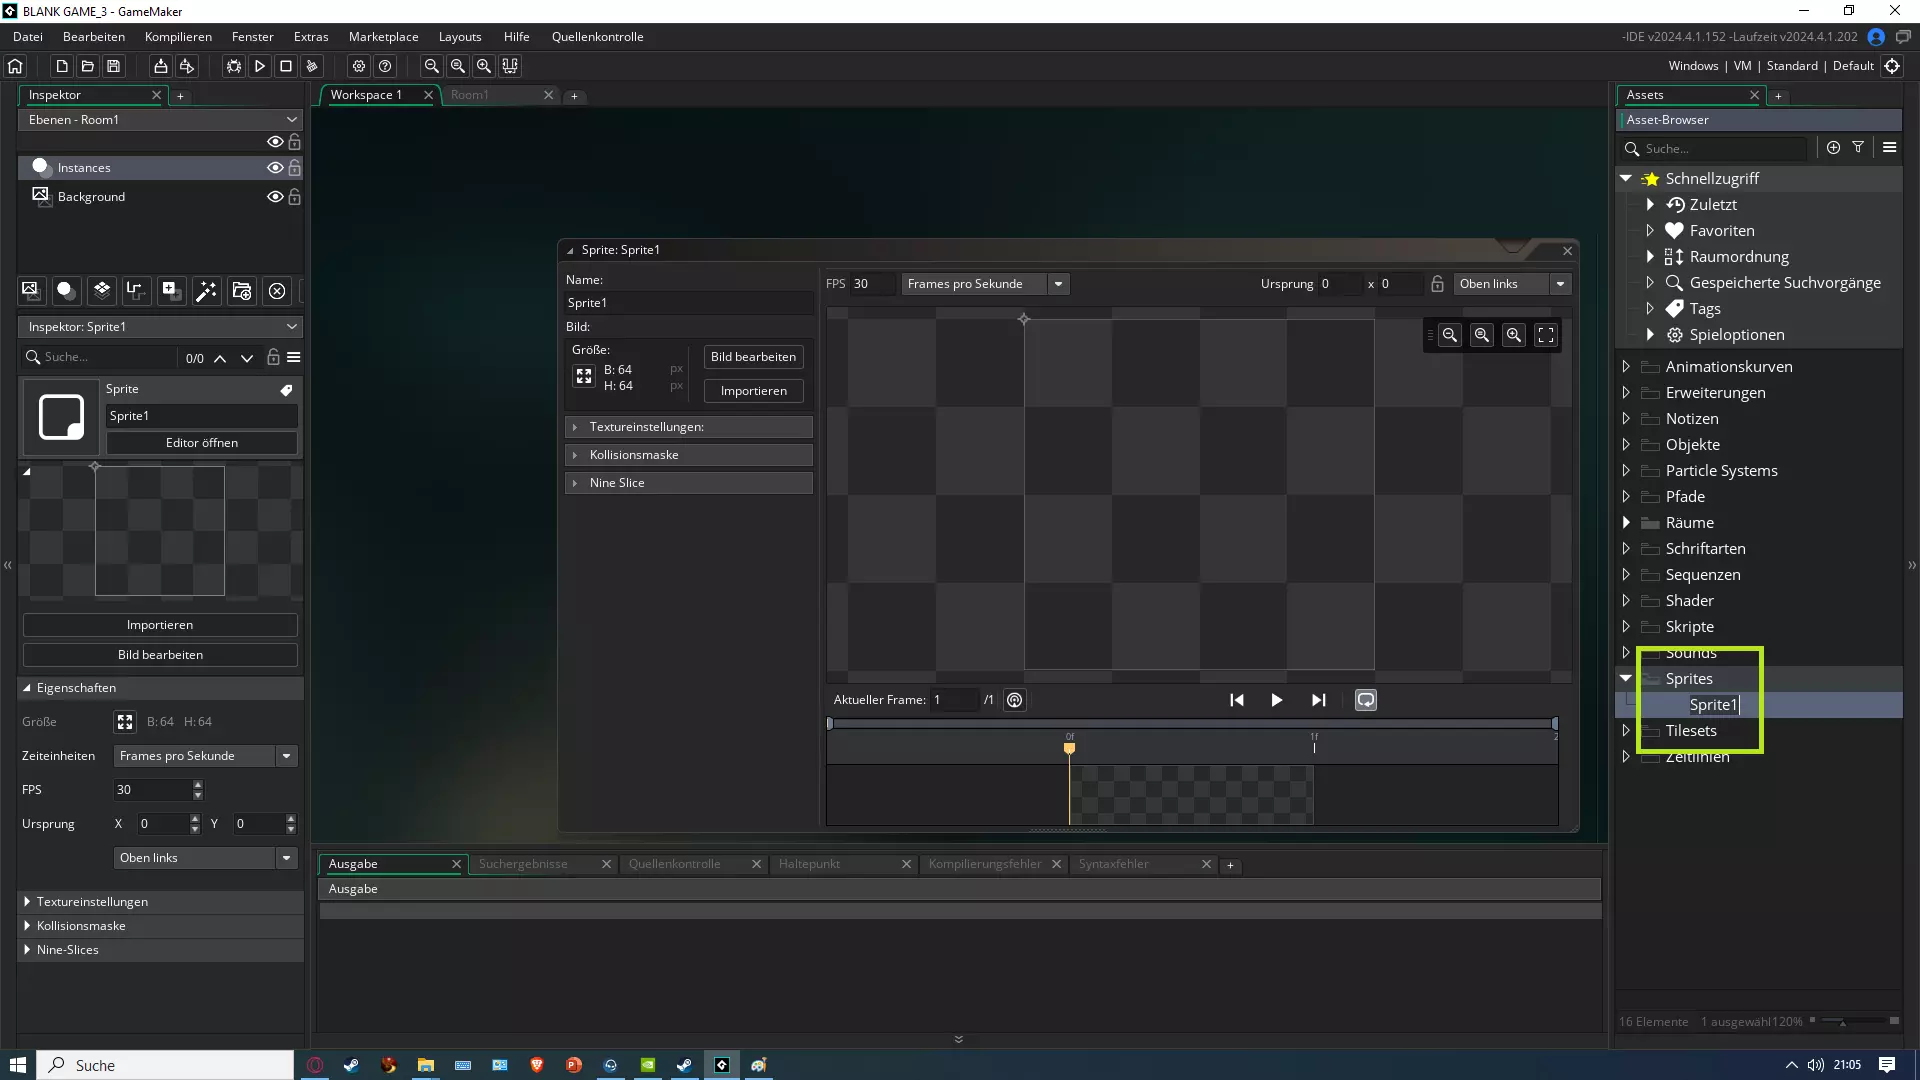Click the Save project icon in toolbar
This screenshot has width=1920, height=1080.
click(x=114, y=66)
